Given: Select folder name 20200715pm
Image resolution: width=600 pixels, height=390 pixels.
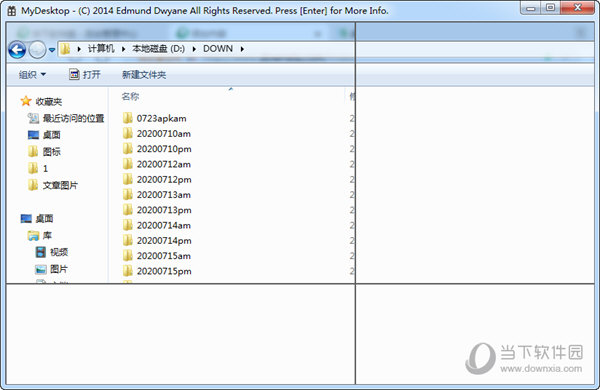Looking at the screenshot, I should tap(164, 271).
